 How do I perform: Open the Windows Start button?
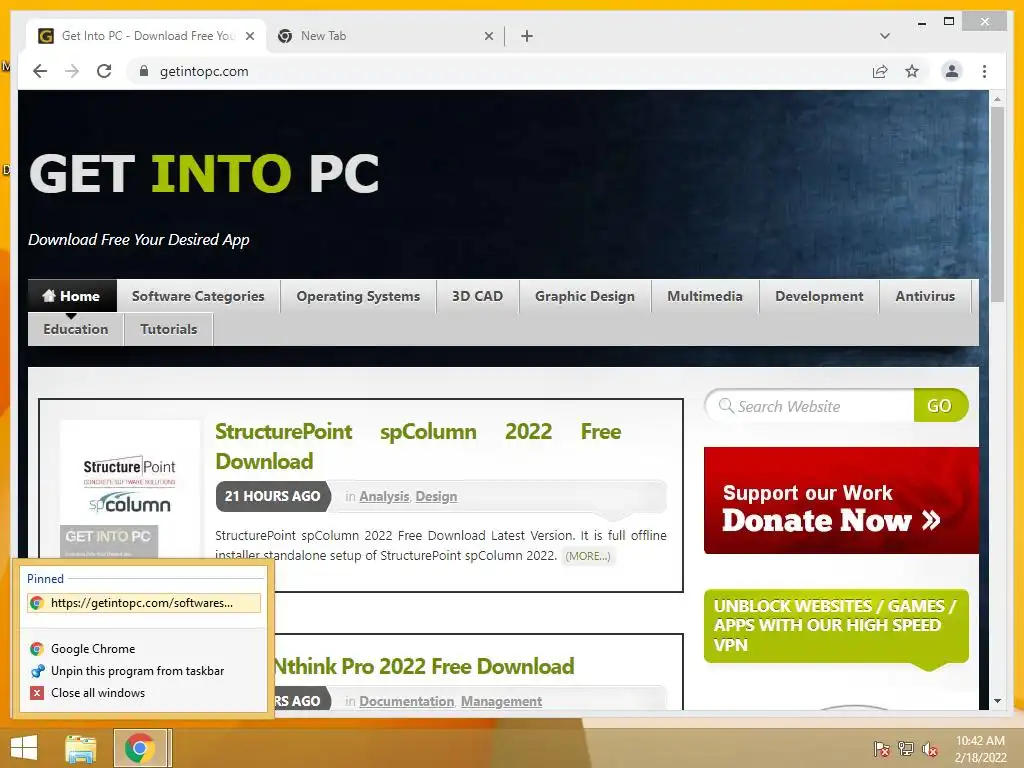tap(24, 748)
